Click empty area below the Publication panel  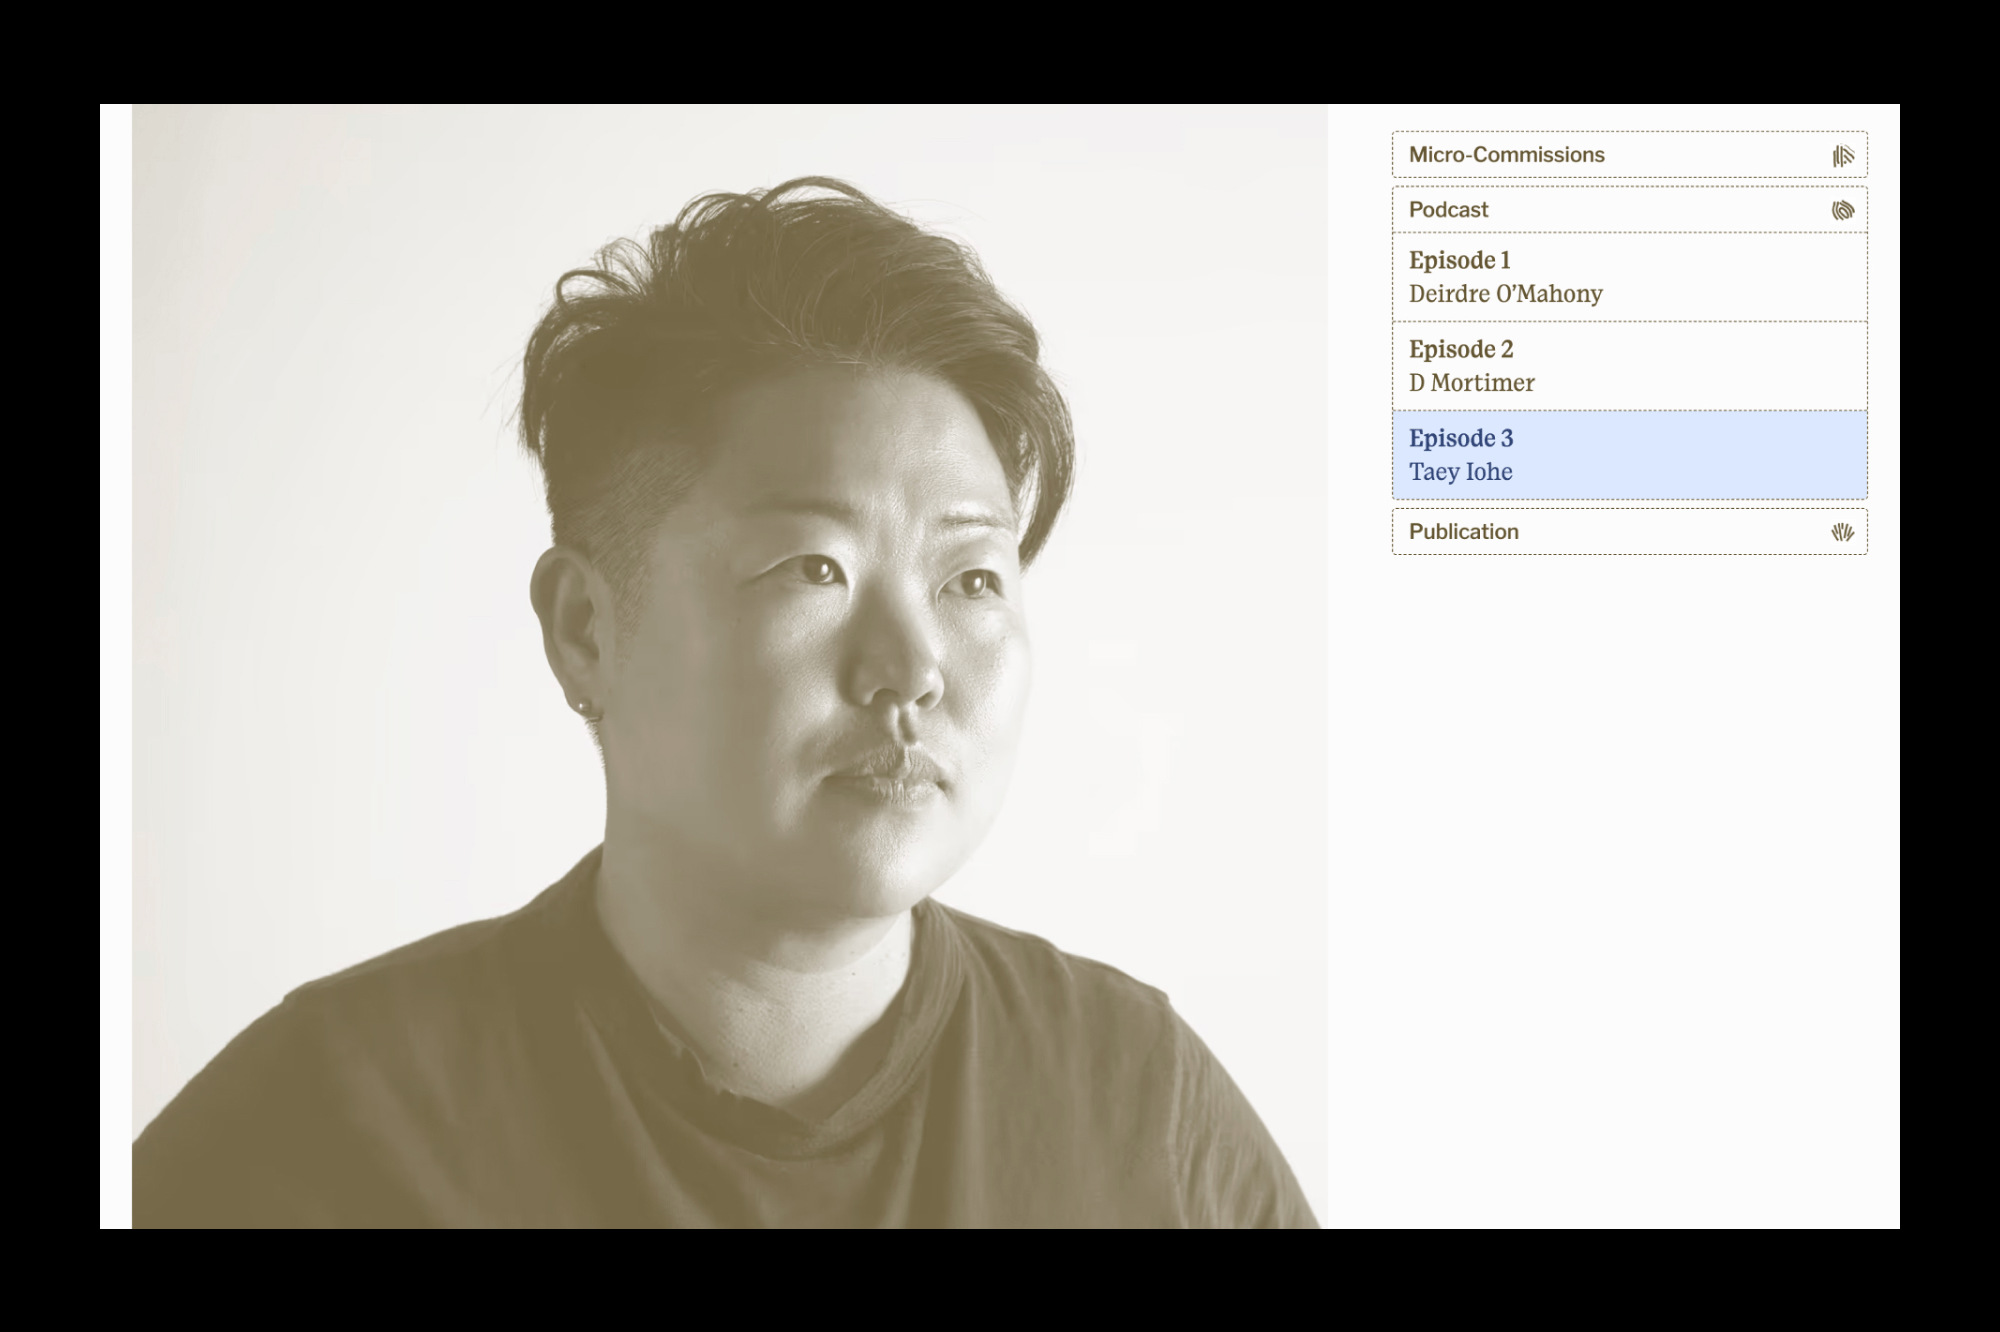[1630, 850]
